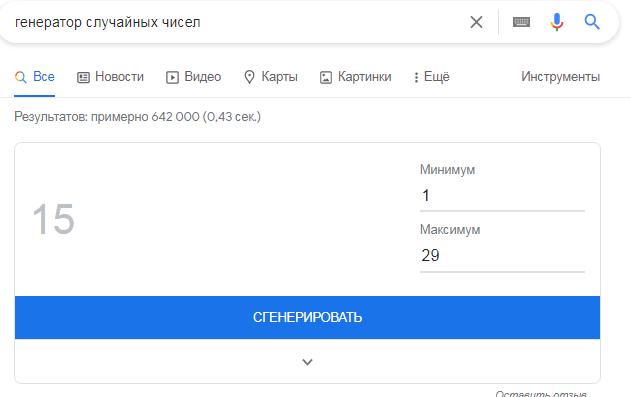Viewport: 631px width, 397px height.
Task: Switch to the Все tab
Action: point(35,77)
